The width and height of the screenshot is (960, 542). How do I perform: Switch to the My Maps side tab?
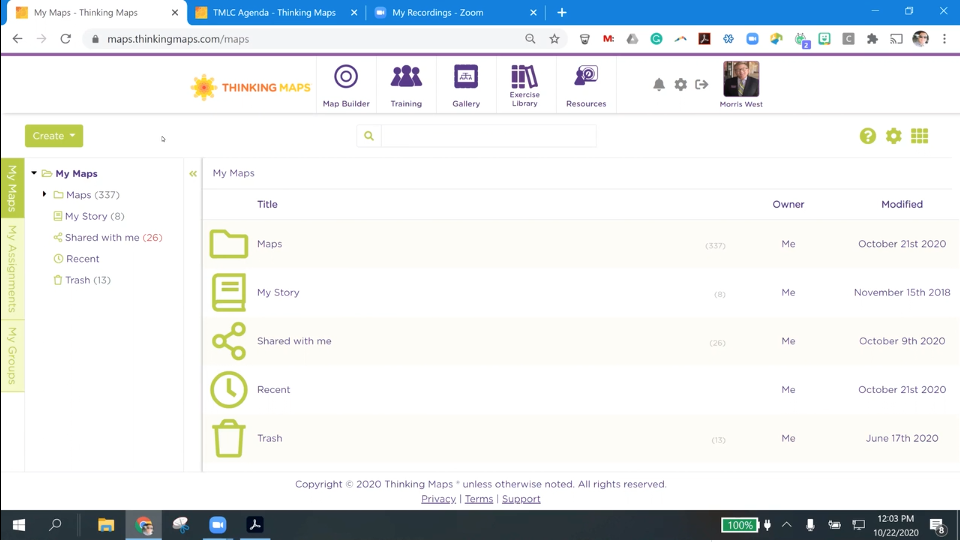point(12,188)
